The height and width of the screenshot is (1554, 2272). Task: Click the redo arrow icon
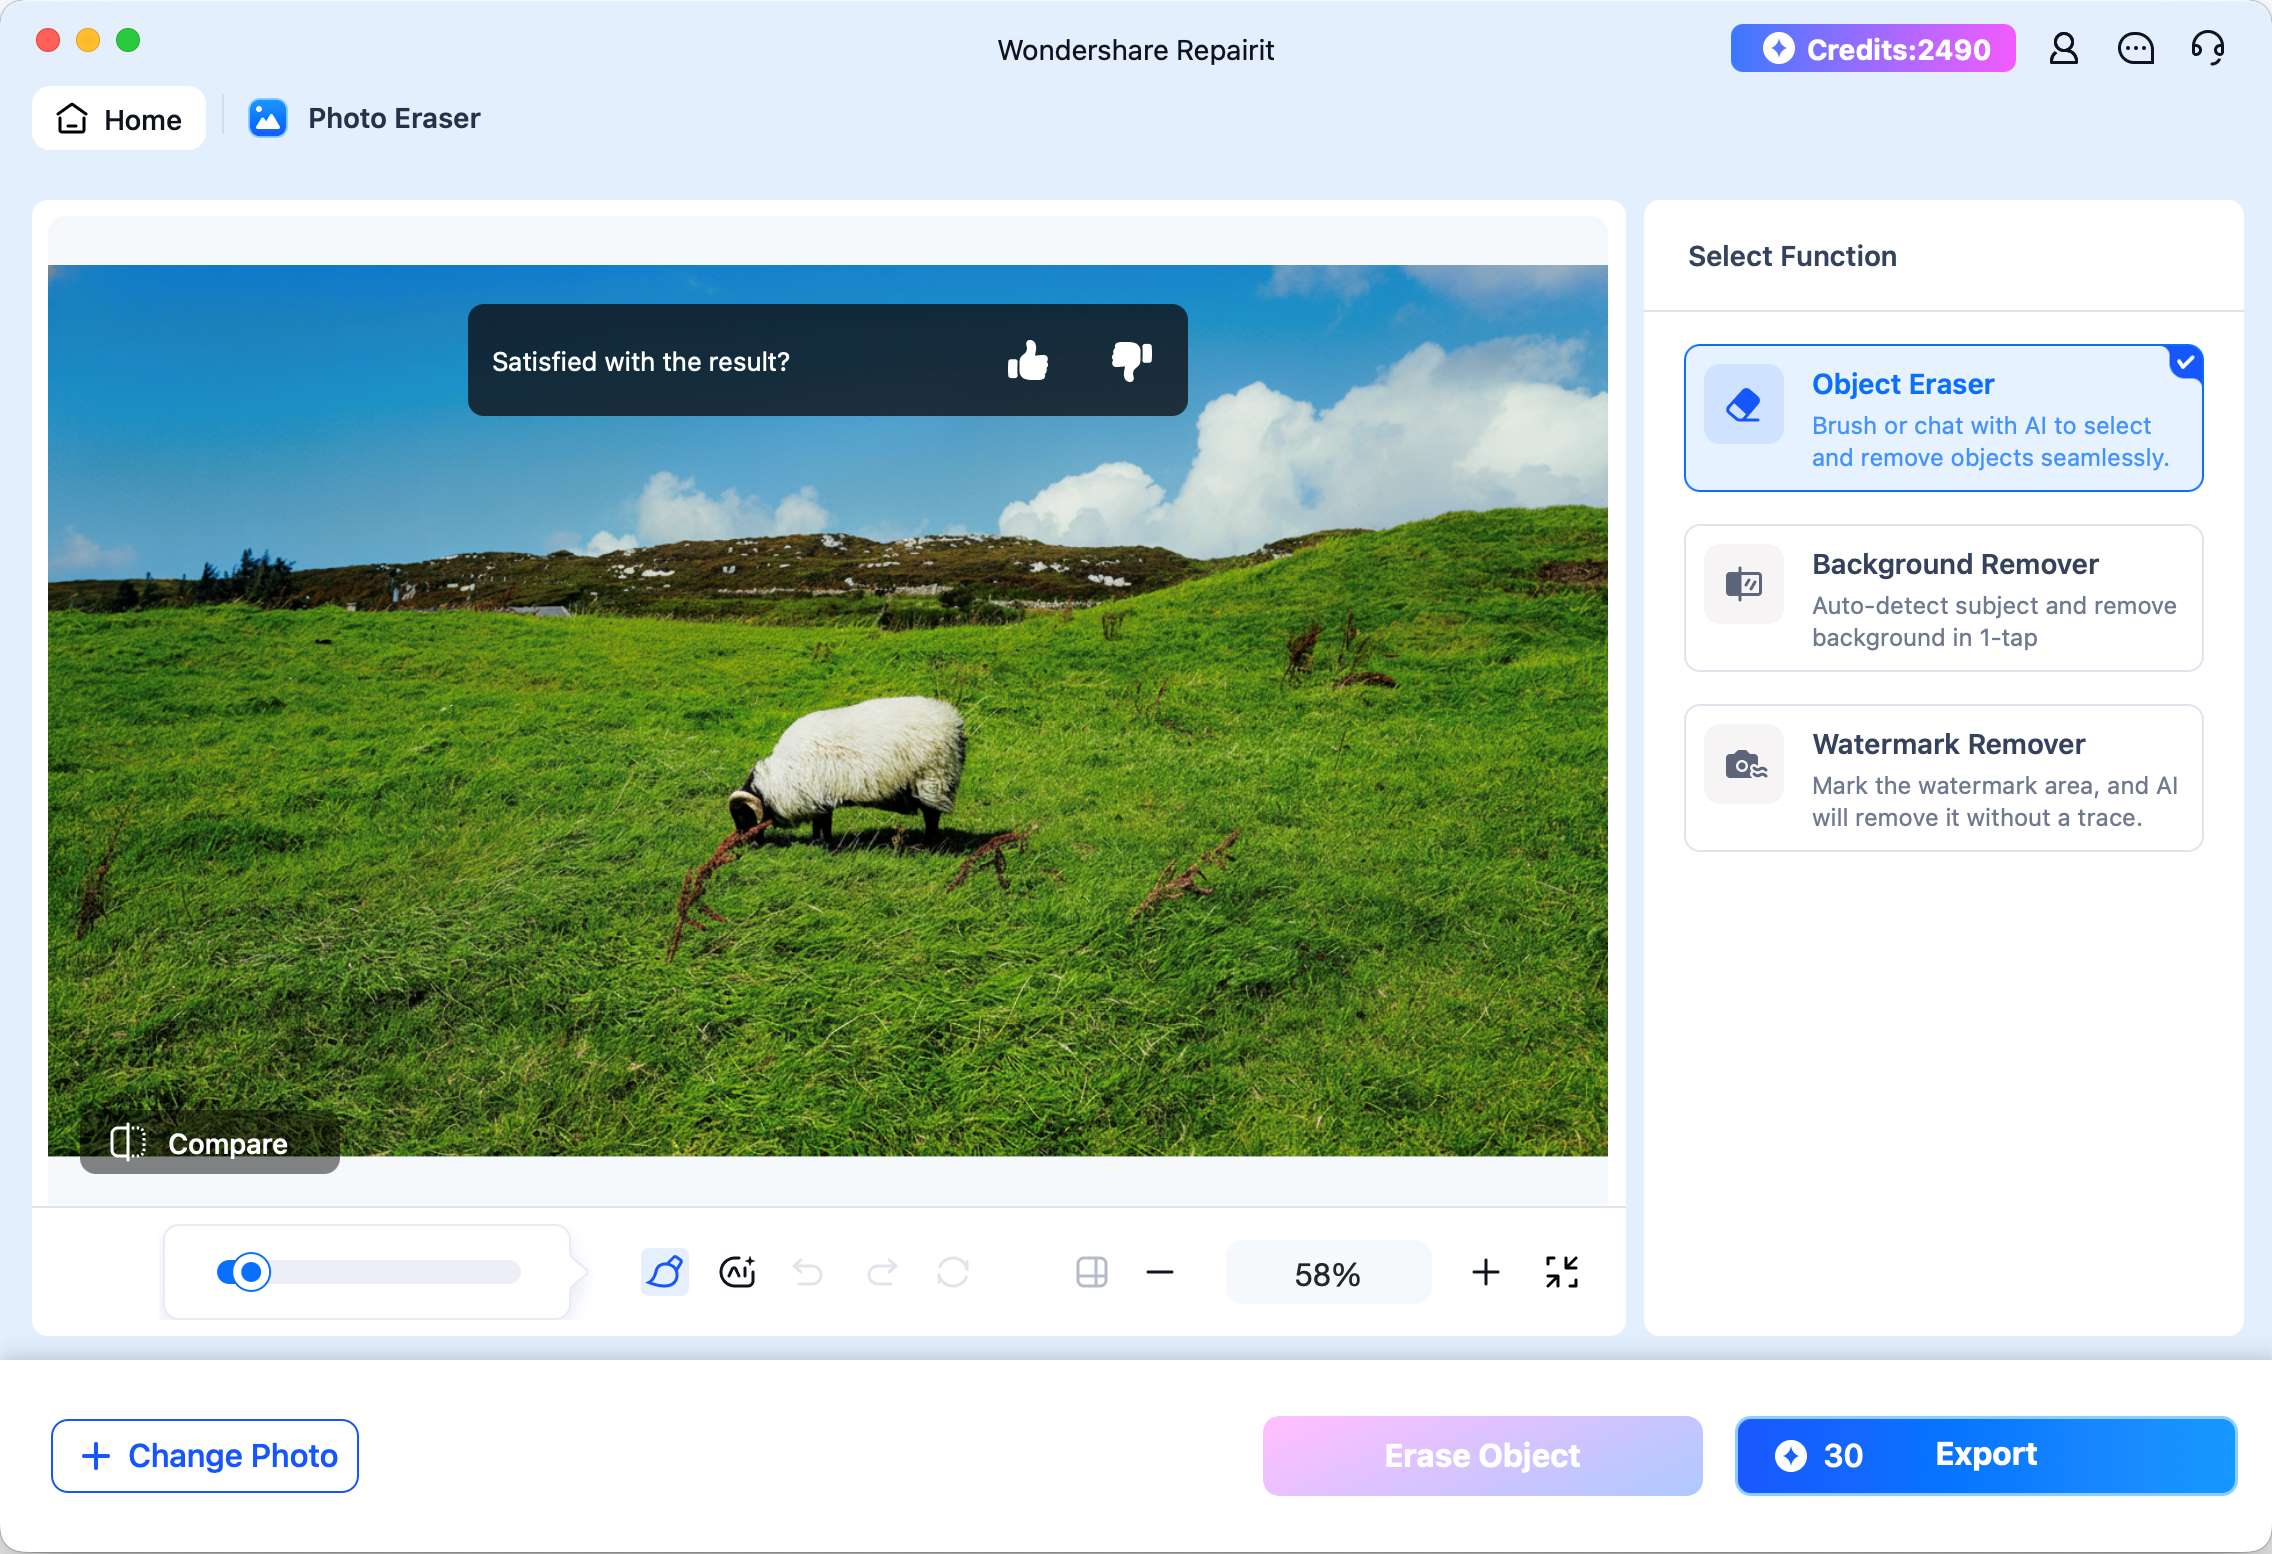tap(882, 1272)
